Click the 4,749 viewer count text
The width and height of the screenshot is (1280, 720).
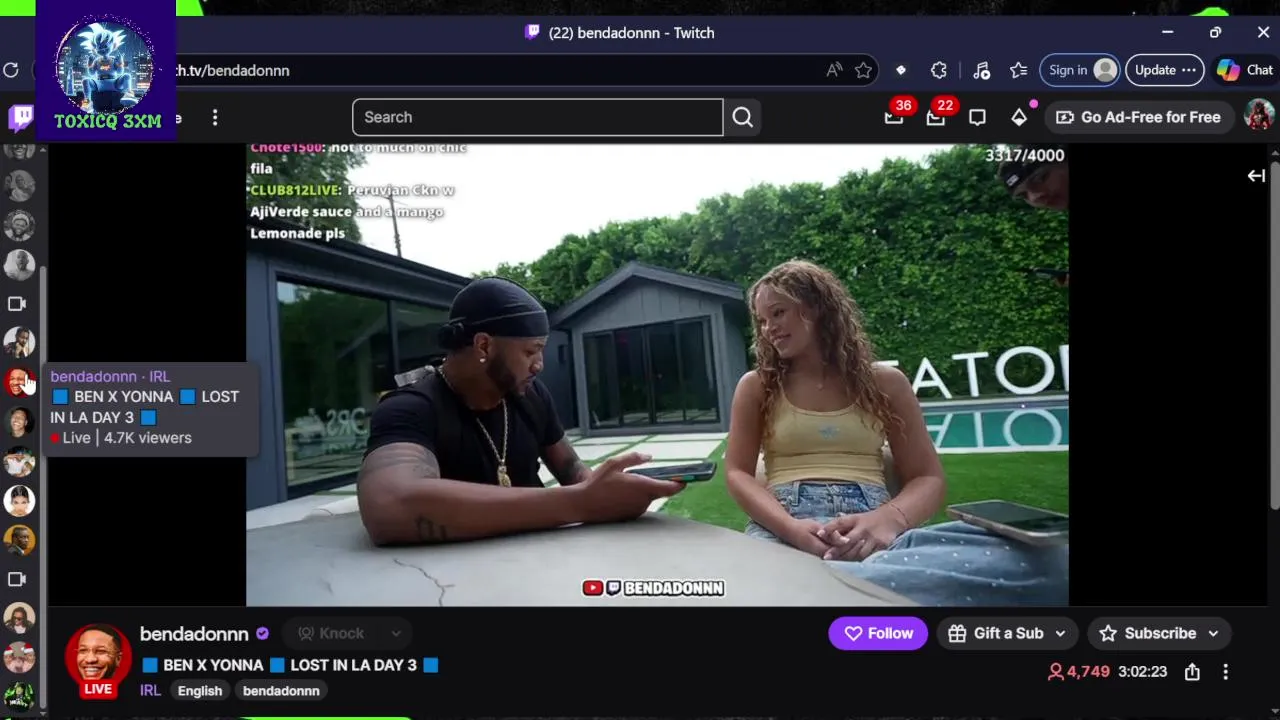[1088, 672]
